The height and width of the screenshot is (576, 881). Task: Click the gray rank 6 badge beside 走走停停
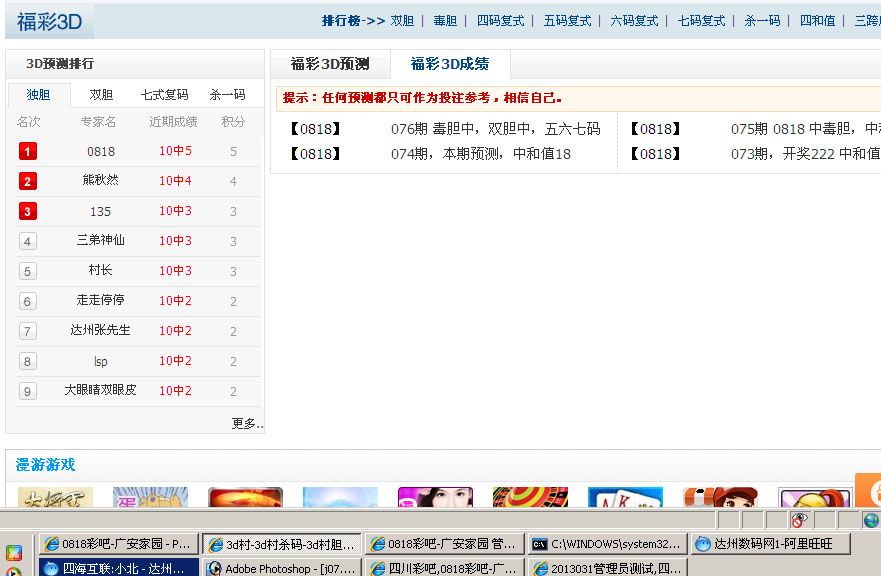pyautogui.click(x=28, y=301)
